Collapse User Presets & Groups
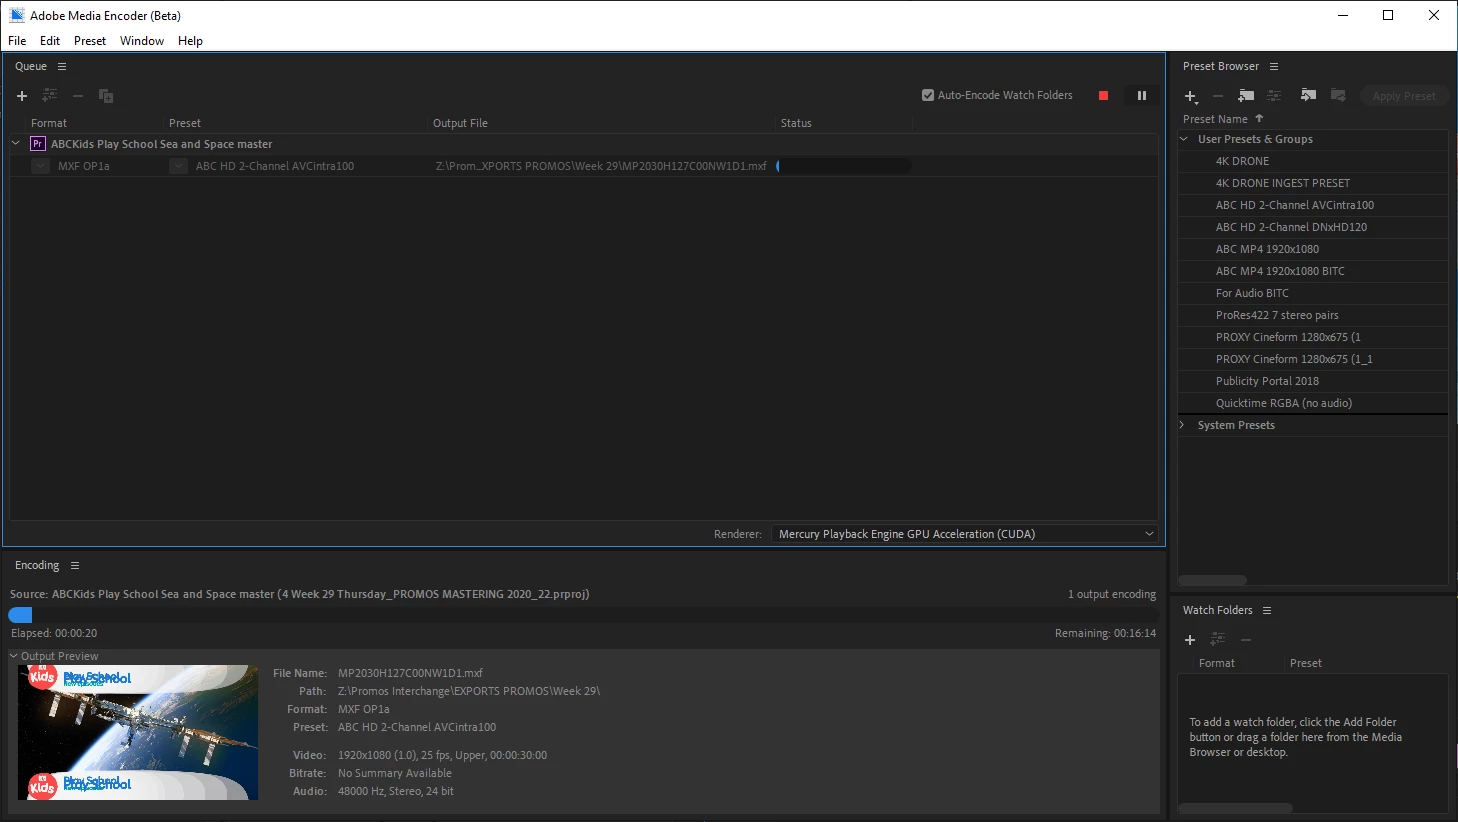Image resolution: width=1458 pixels, height=822 pixels. (1185, 139)
